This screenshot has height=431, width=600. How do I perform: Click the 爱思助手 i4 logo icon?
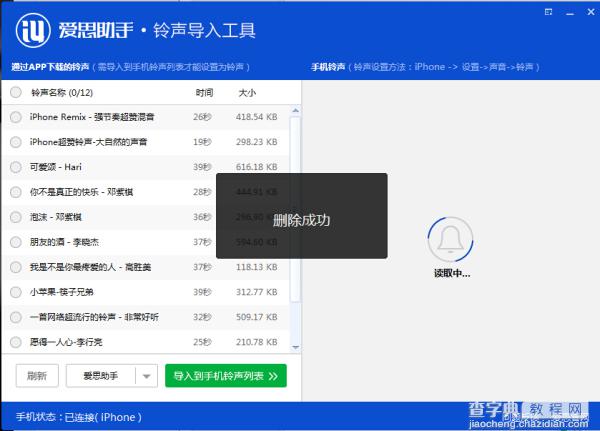33,30
